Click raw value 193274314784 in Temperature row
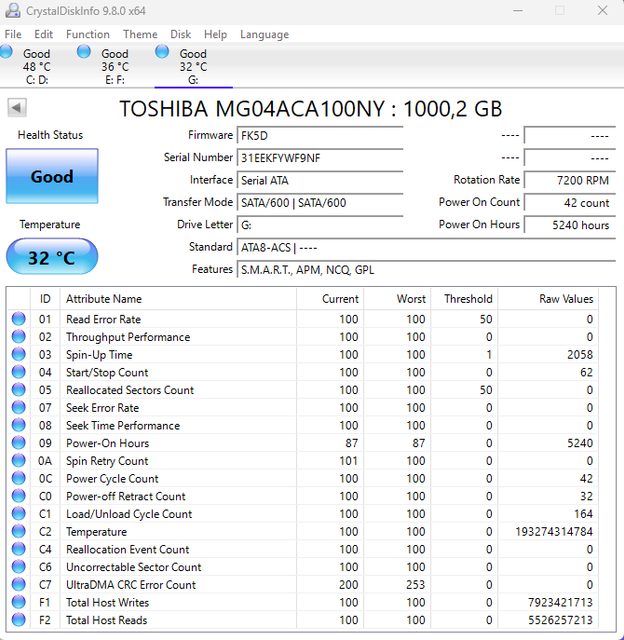Screen dimensions: 624x640 (554, 531)
